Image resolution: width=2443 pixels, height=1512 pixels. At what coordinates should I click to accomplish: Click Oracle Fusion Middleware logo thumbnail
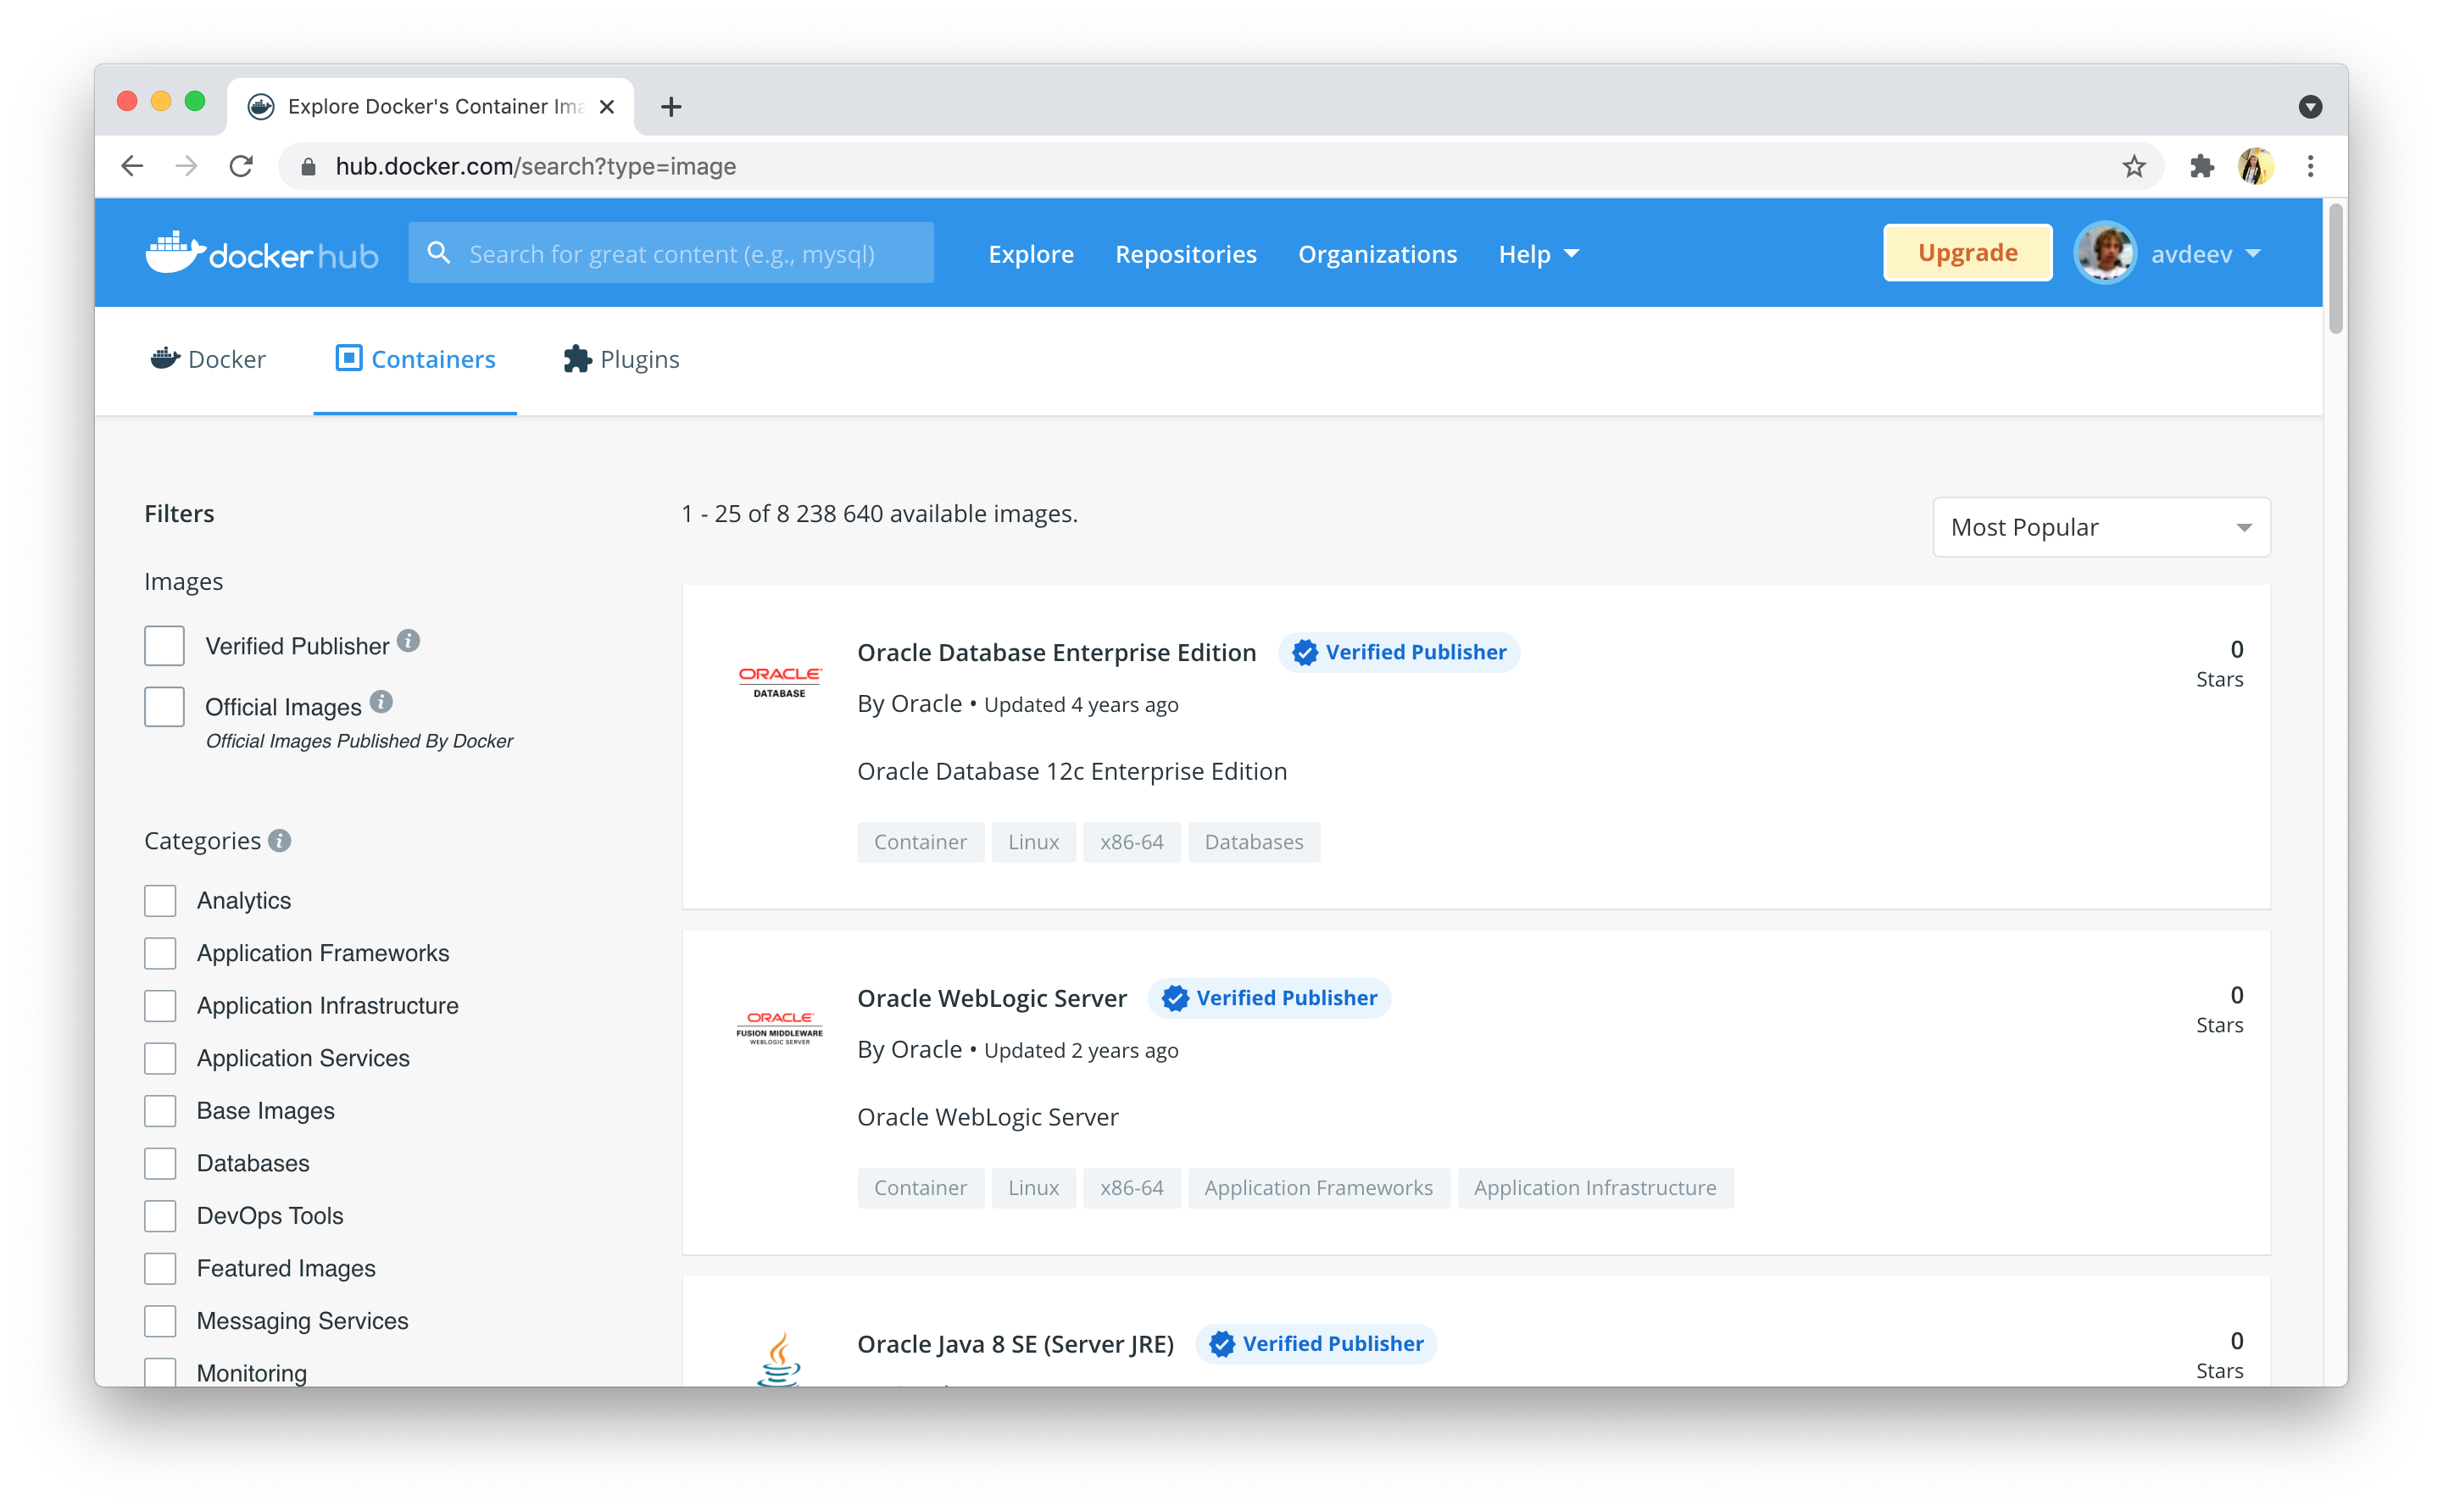coord(779,1028)
